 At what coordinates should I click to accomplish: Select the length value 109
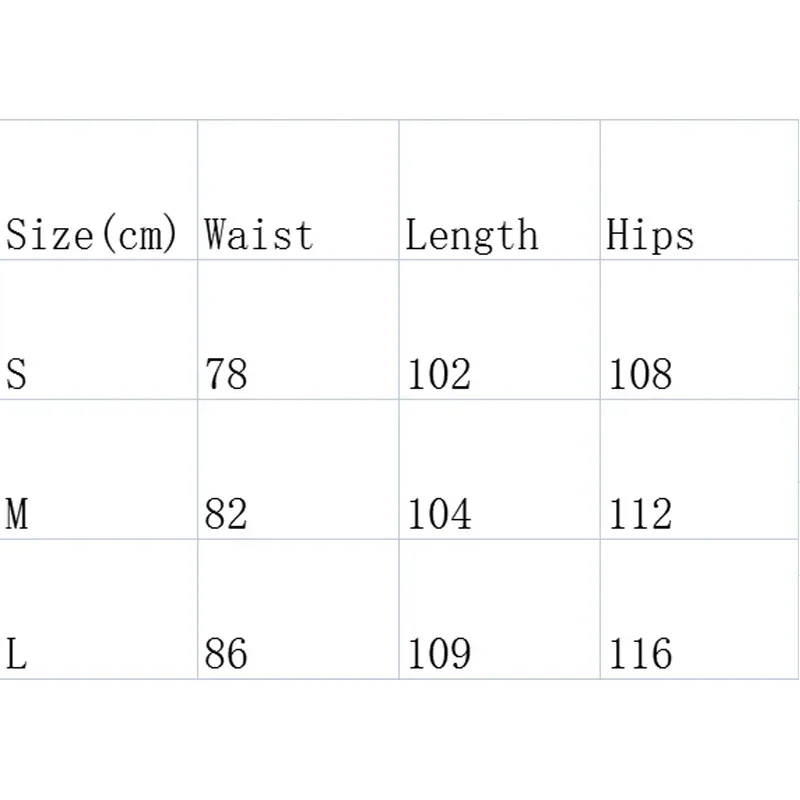coord(439,655)
